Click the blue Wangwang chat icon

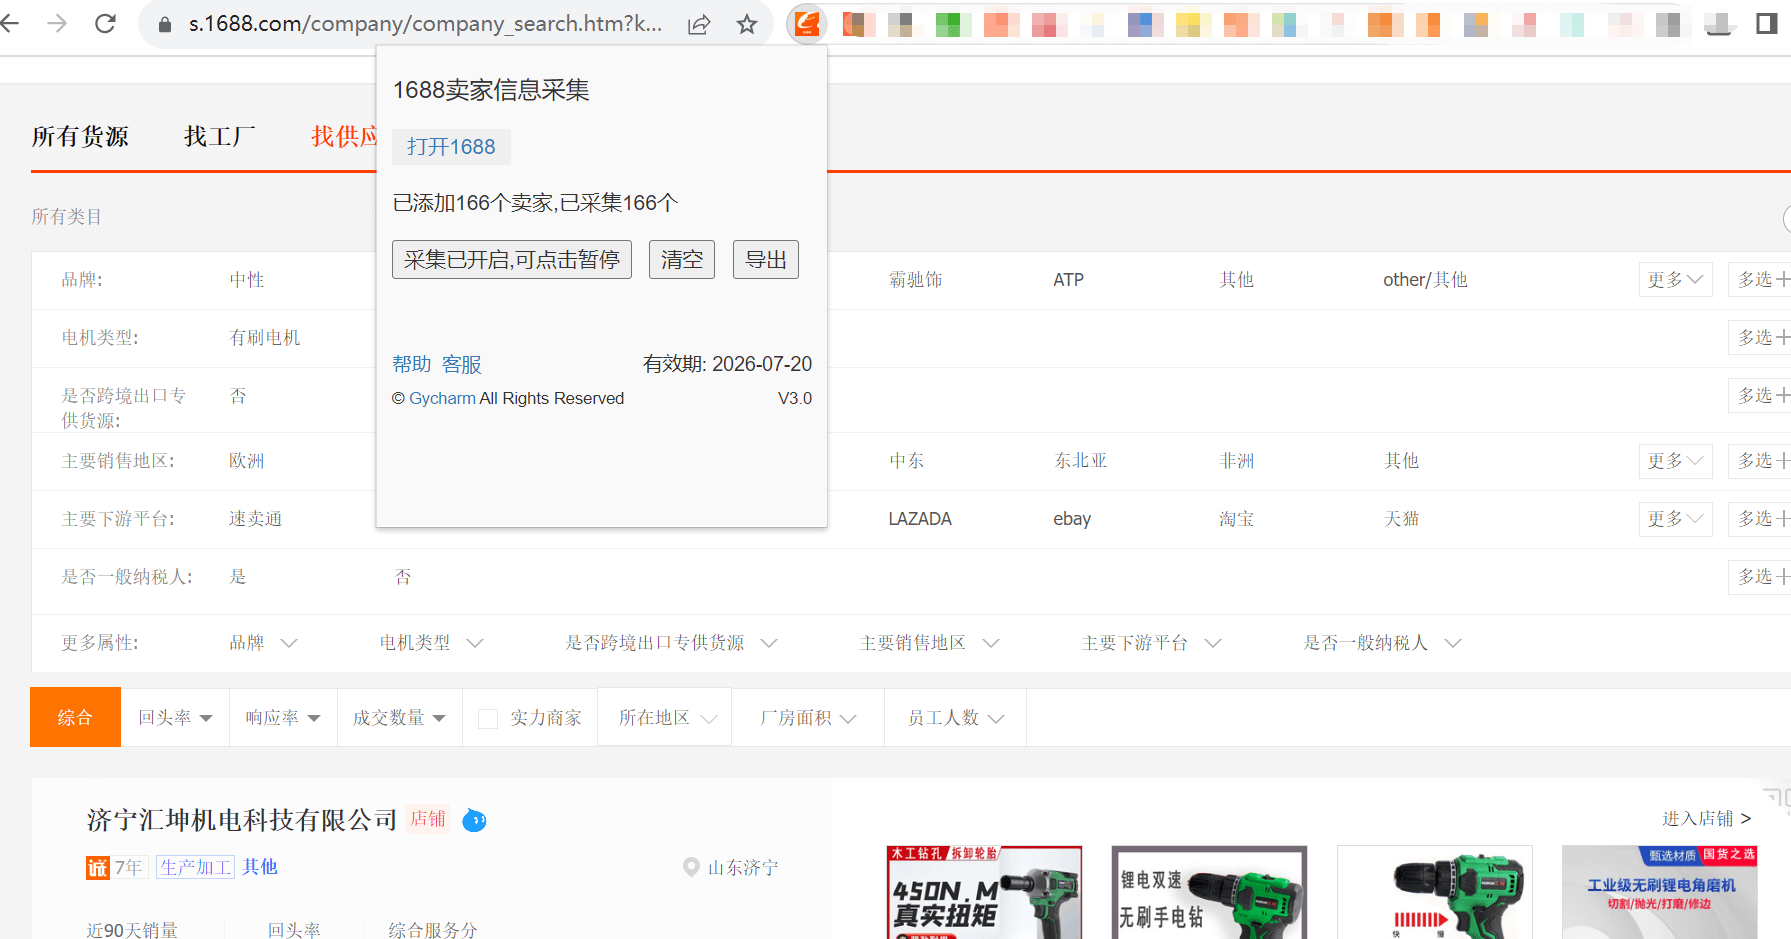pyautogui.click(x=475, y=820)
